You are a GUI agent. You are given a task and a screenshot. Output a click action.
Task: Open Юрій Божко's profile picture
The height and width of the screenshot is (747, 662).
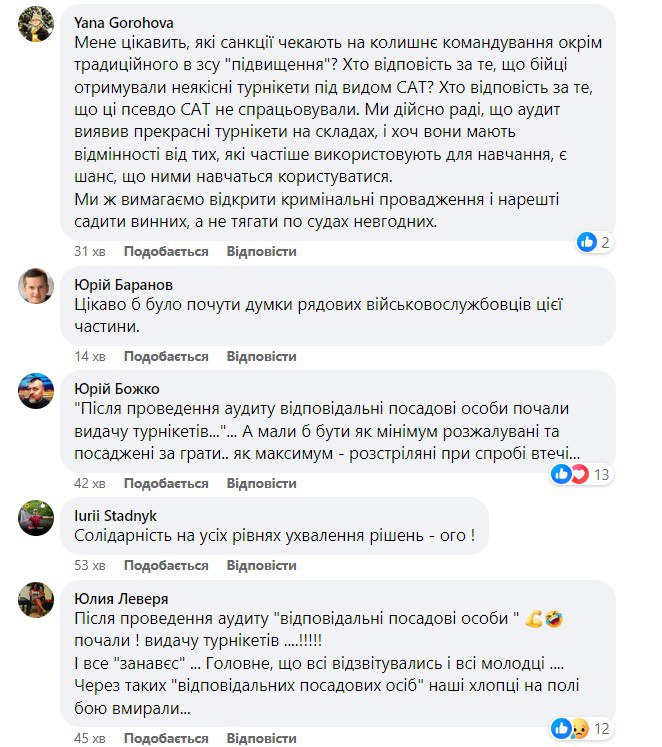pos(36,390)
